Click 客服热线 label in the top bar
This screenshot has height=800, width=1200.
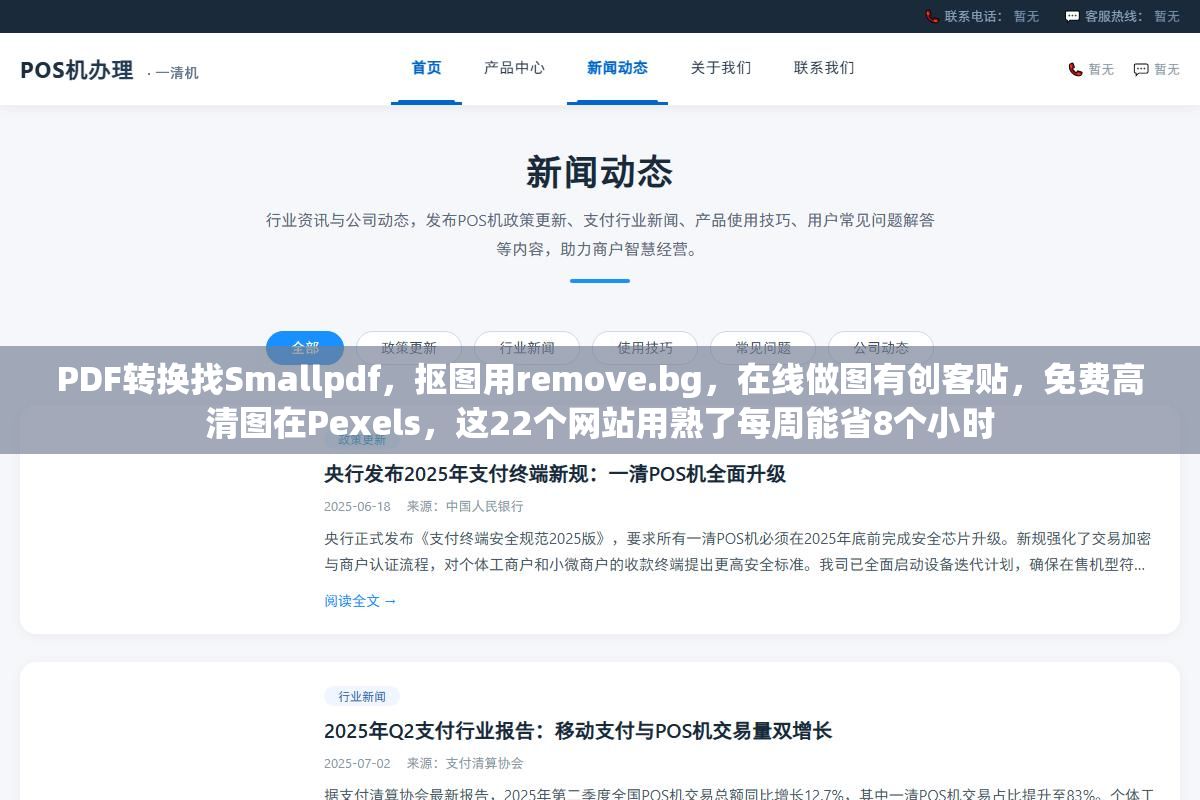pyautogui.click(x=1115, y=16)
